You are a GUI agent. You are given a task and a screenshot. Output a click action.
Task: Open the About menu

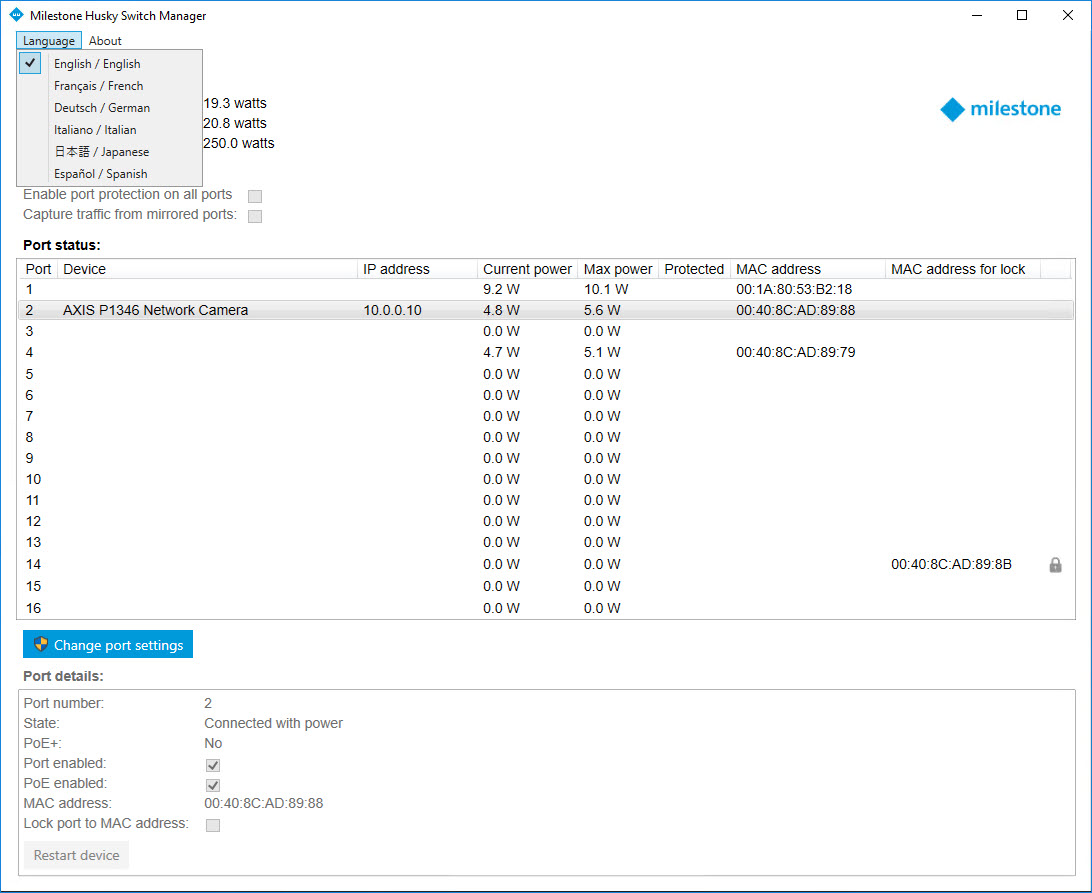[x=105, y=41]
